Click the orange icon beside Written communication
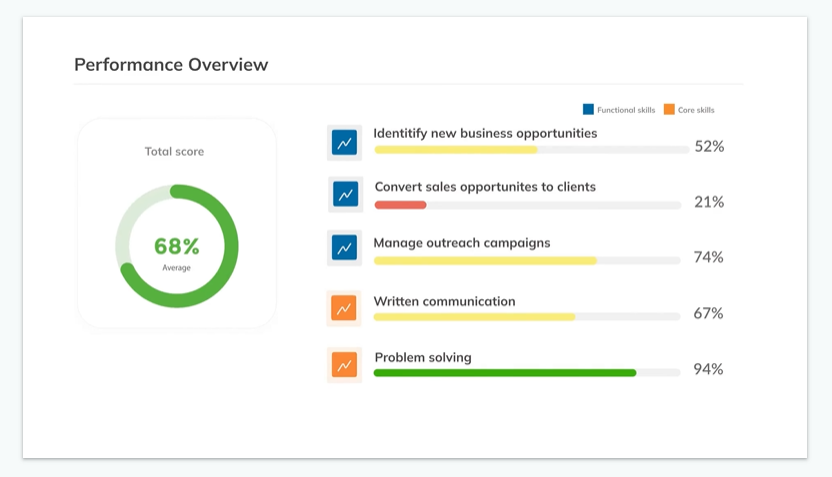832x477 pixels. click(344, 309)
